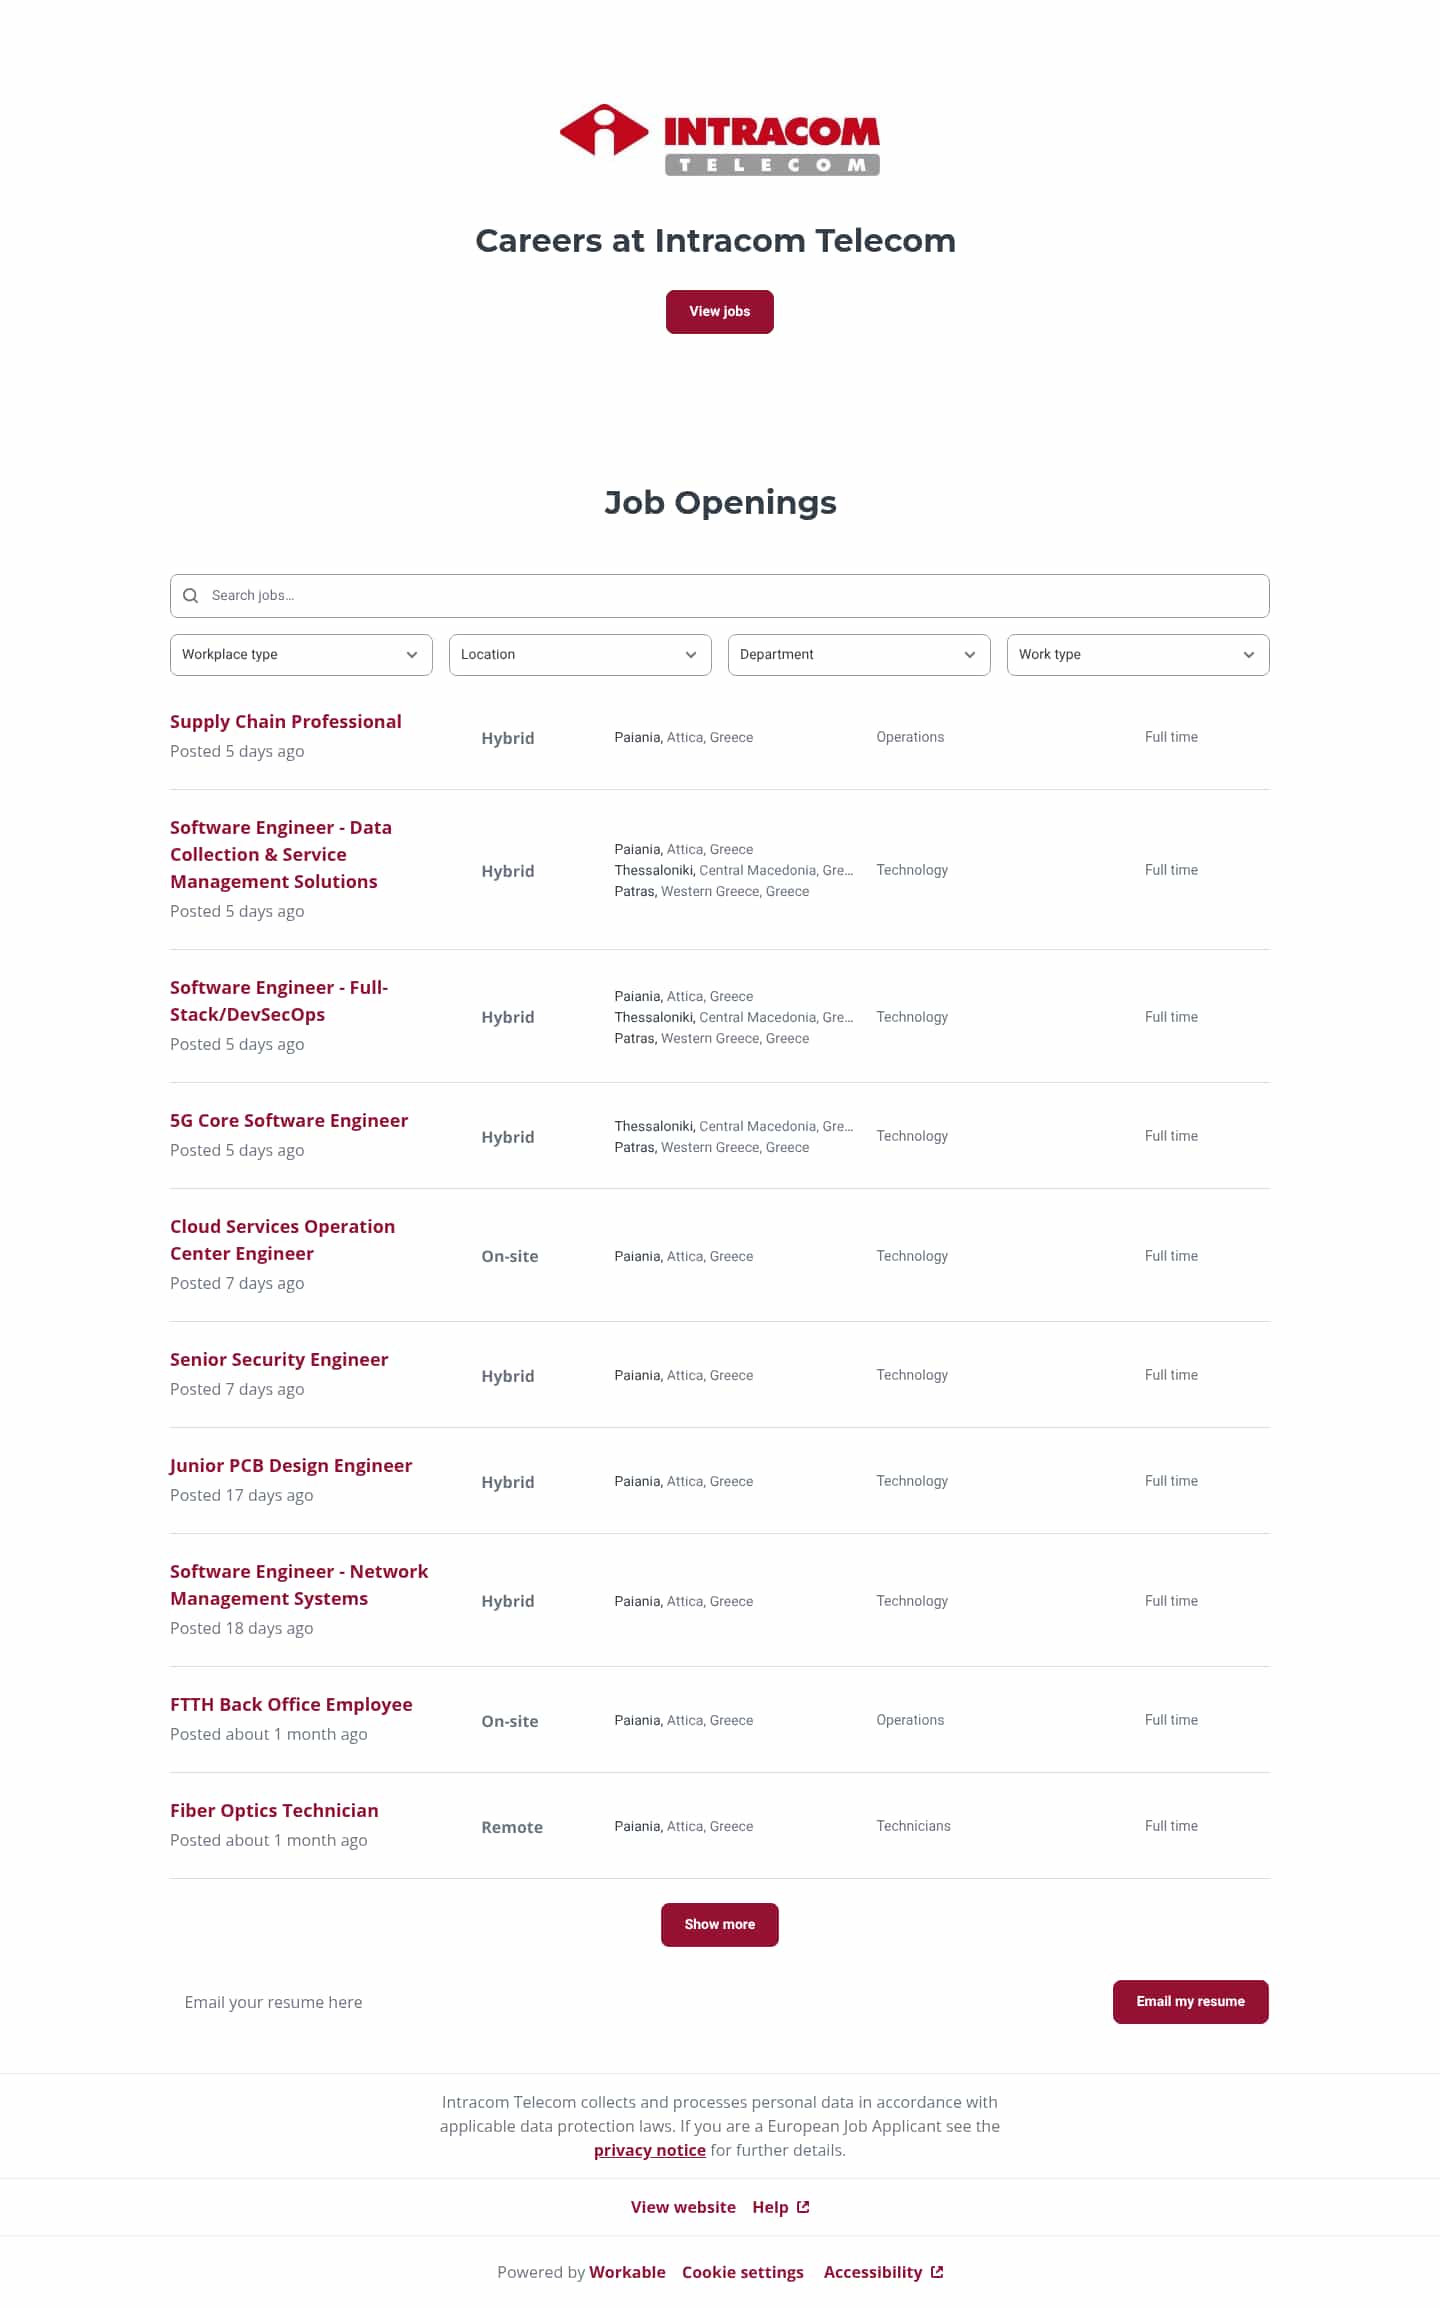
Task: Click the chevron on Work type filter
Action: [1248, 655]
